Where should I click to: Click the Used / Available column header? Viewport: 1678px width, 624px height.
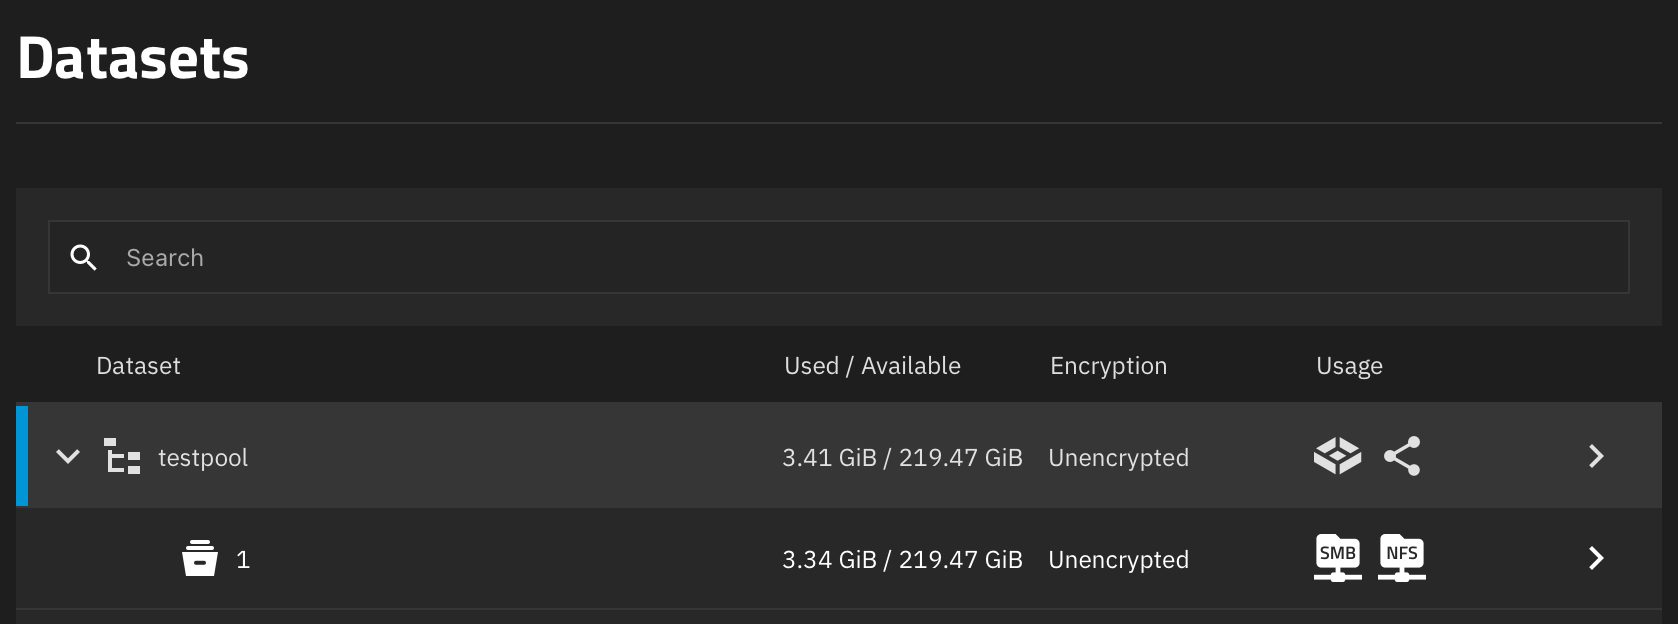(x=872, y=366)
